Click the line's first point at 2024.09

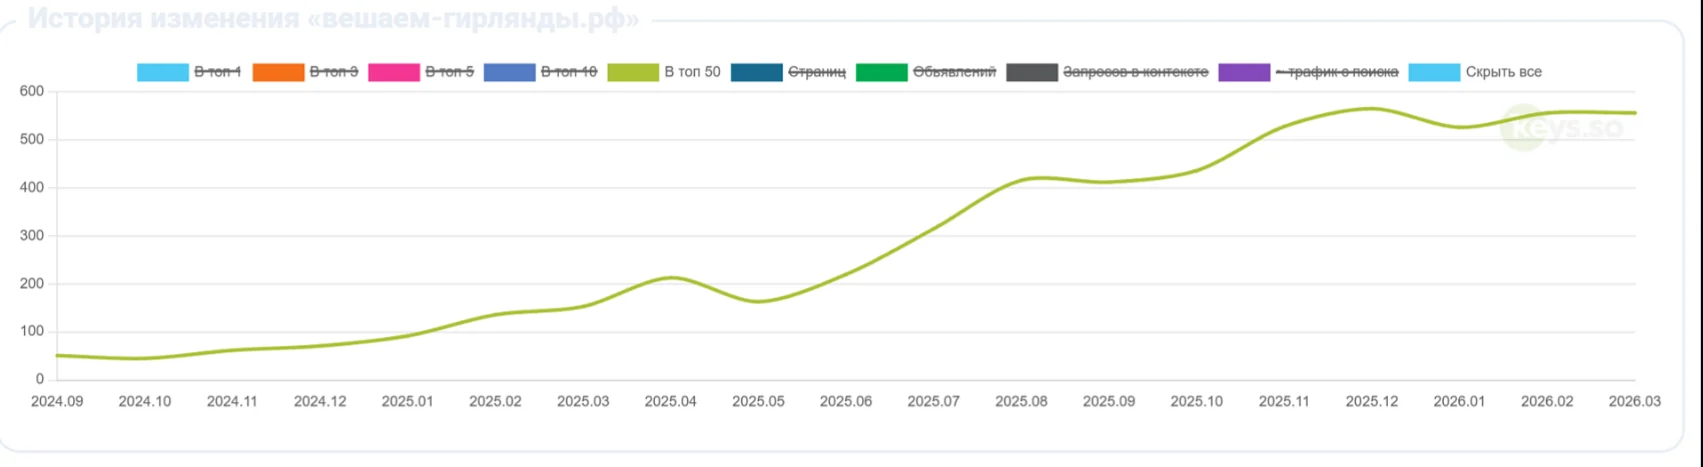click(x=57, y=355)
